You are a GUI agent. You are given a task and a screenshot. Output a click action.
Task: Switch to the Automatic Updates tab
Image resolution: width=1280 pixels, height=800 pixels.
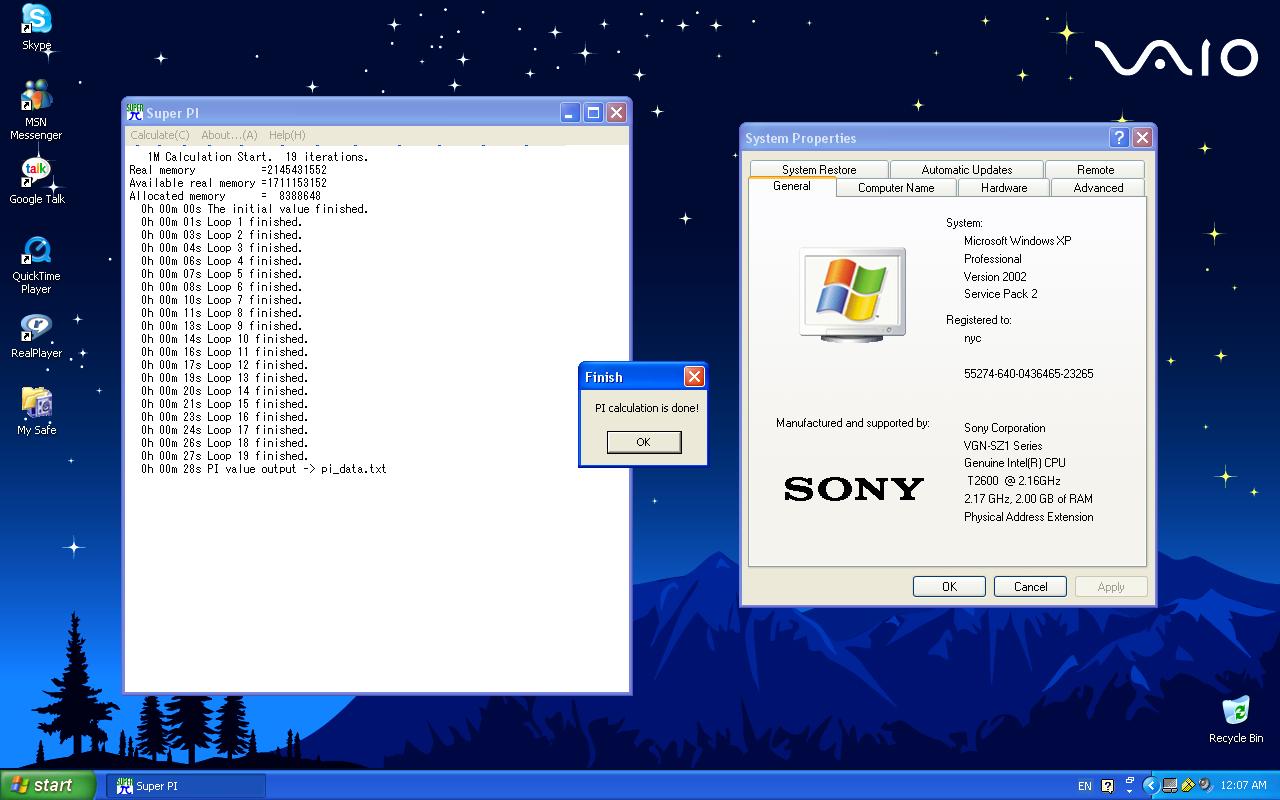coord(967,170)
